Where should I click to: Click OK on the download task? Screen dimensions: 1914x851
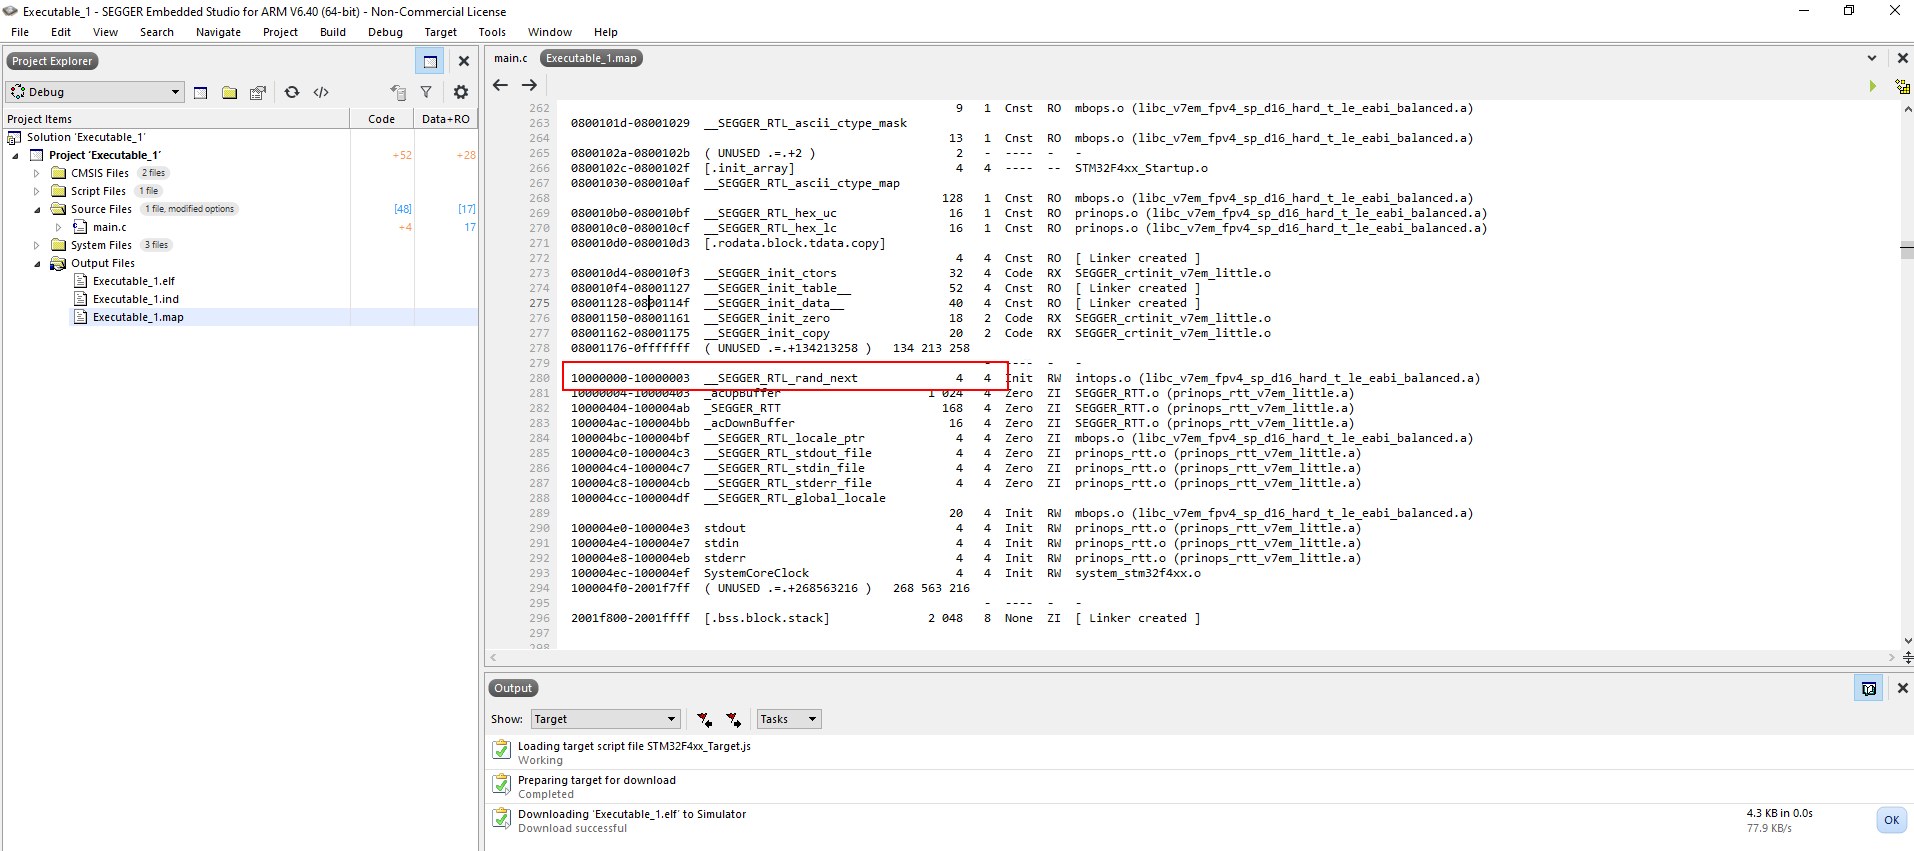coord(1891,820)
